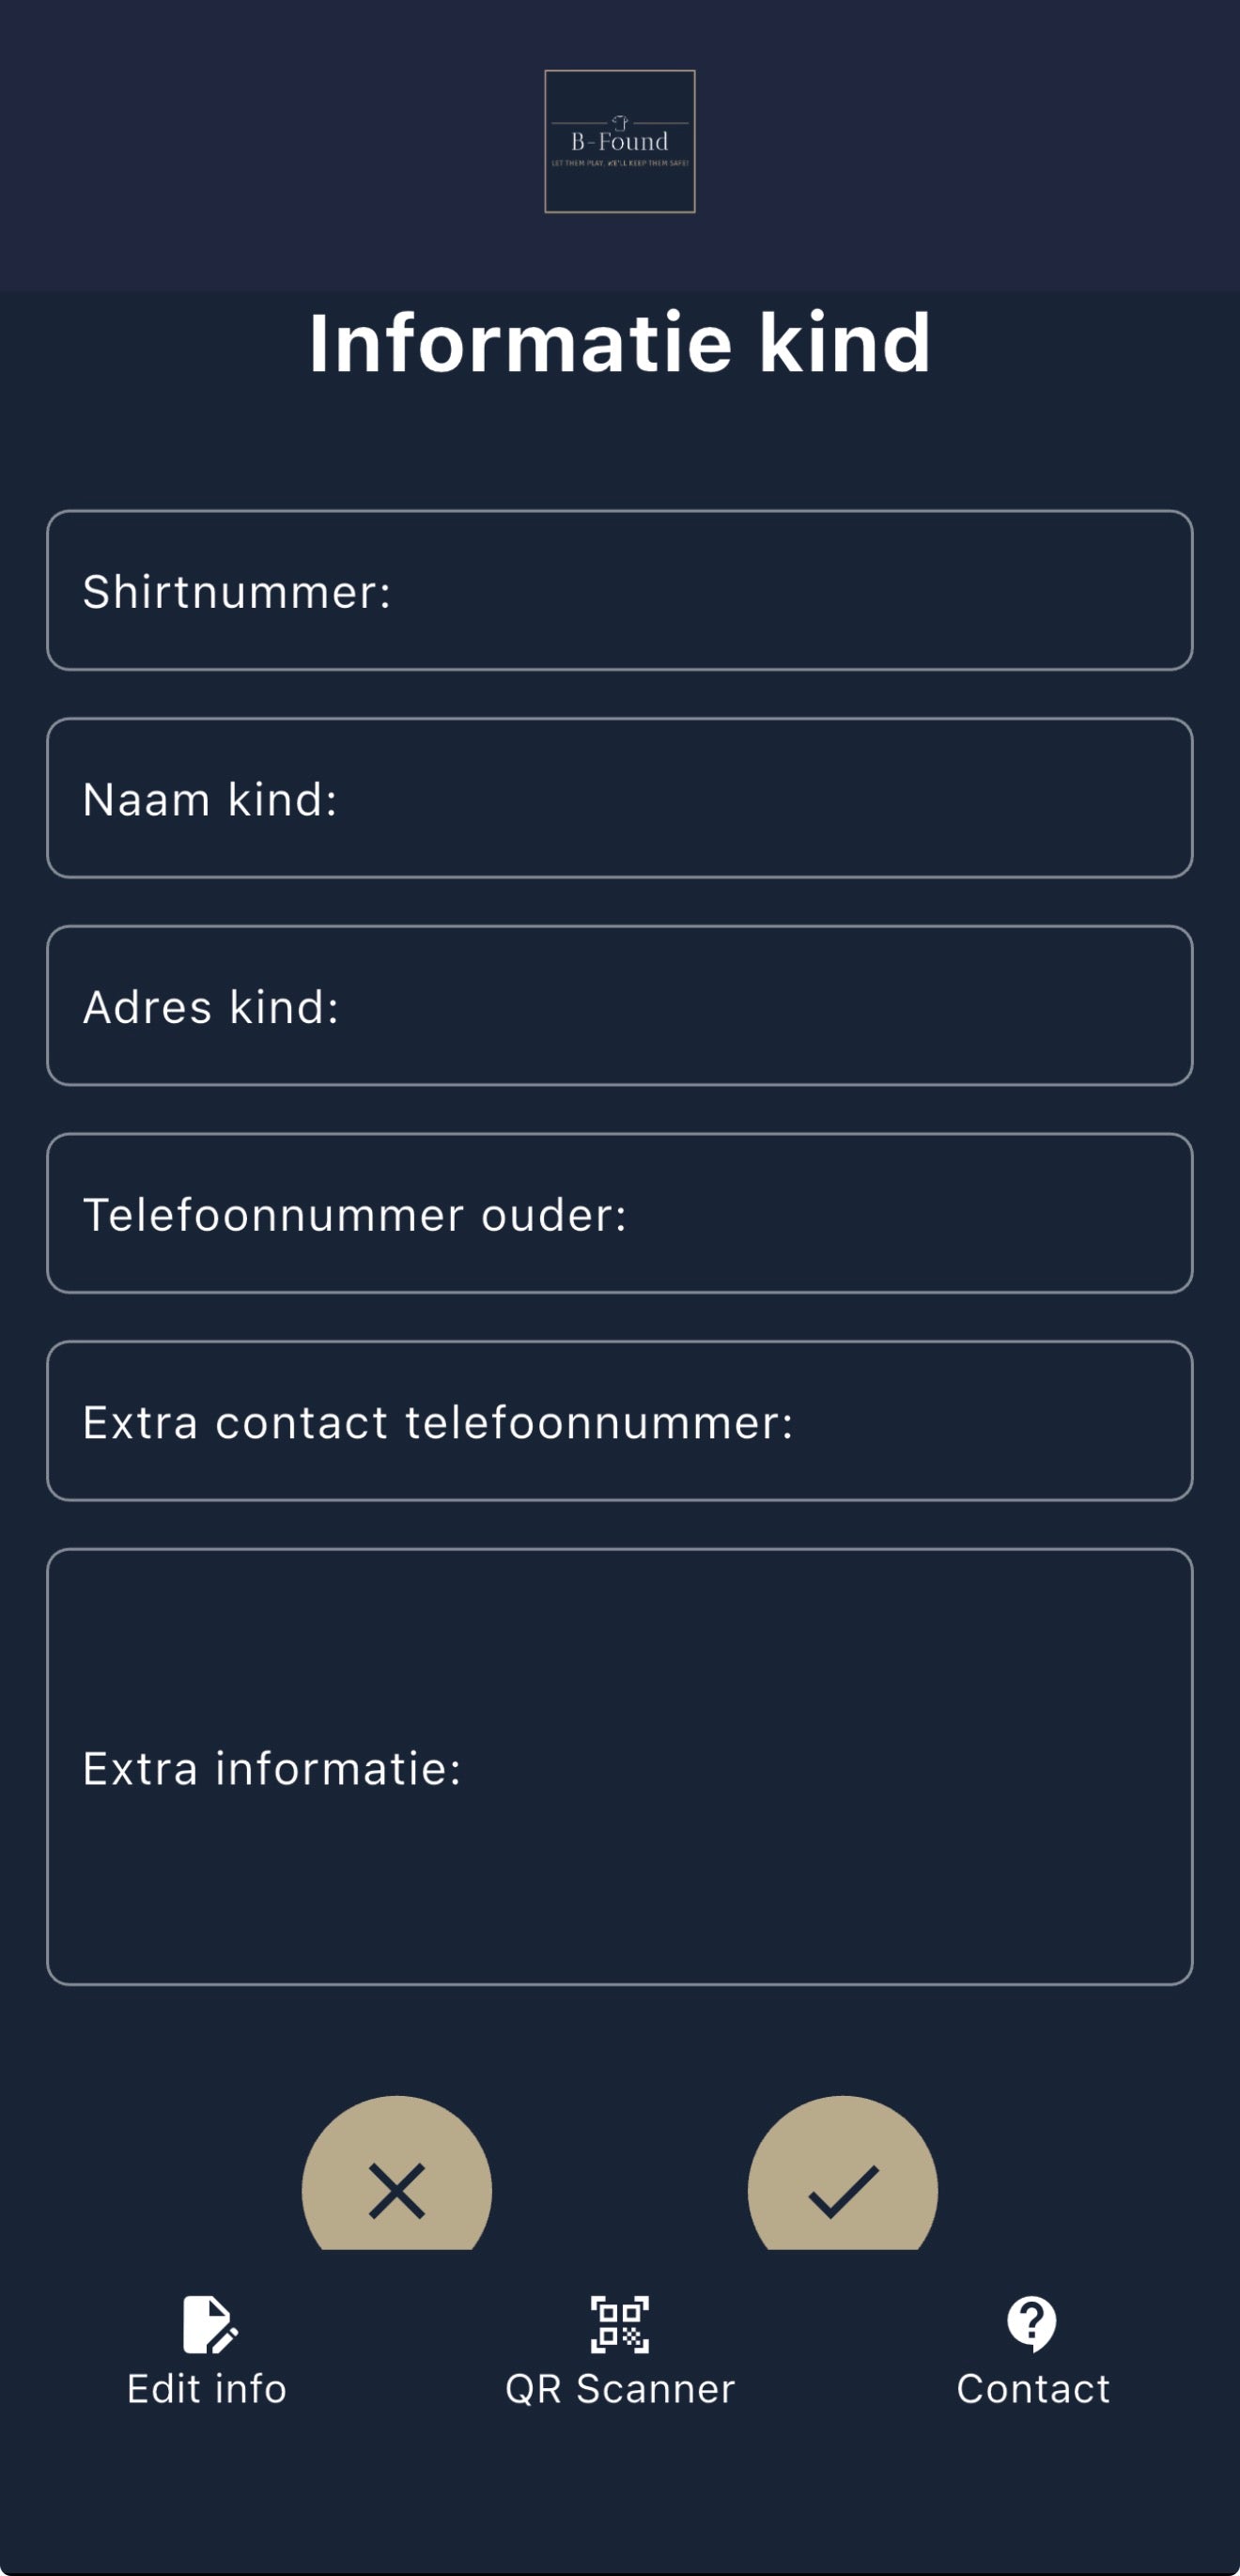Tap the 'Extra informatie:' label text
The image size is (1240, 2576).
(272, 1769)
